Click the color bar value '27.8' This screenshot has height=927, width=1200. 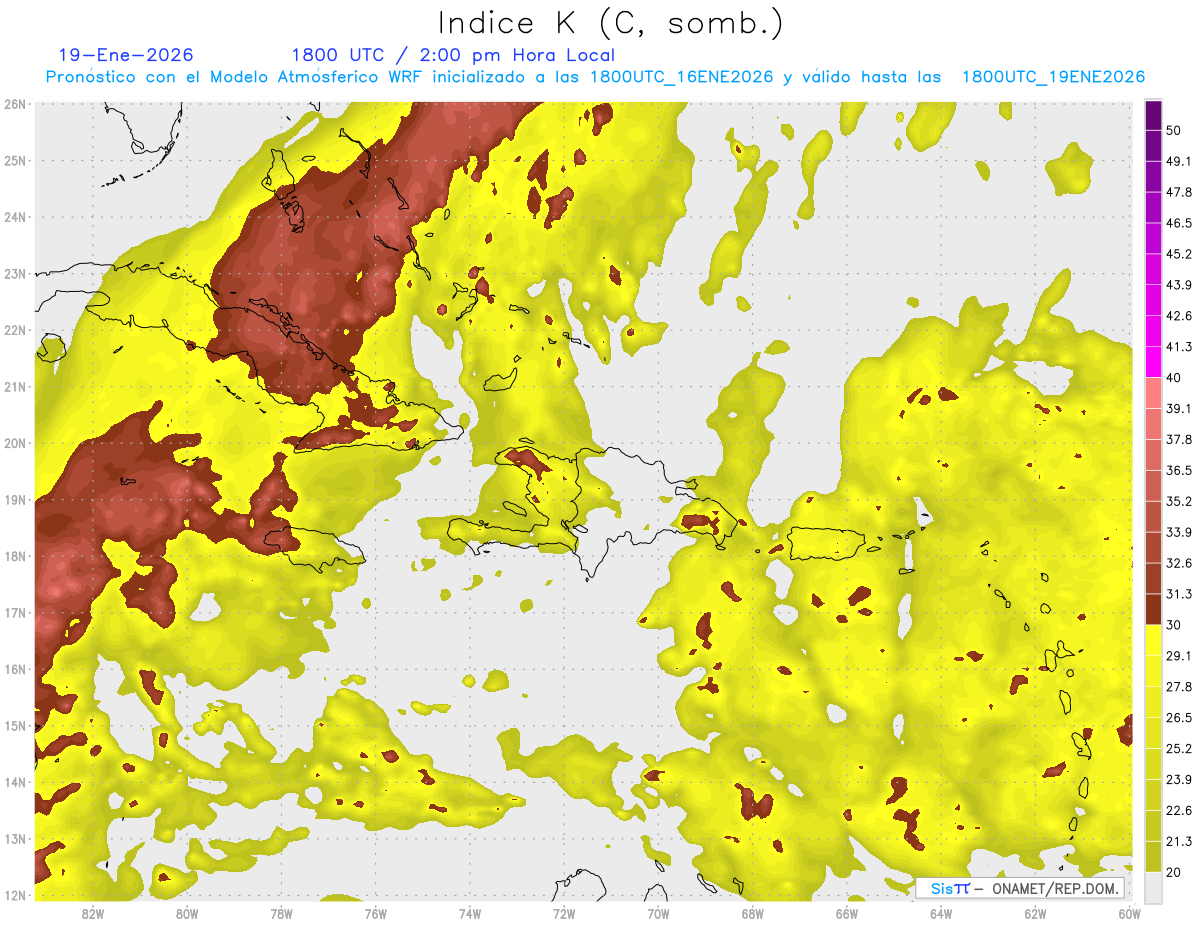[1179, 687]
